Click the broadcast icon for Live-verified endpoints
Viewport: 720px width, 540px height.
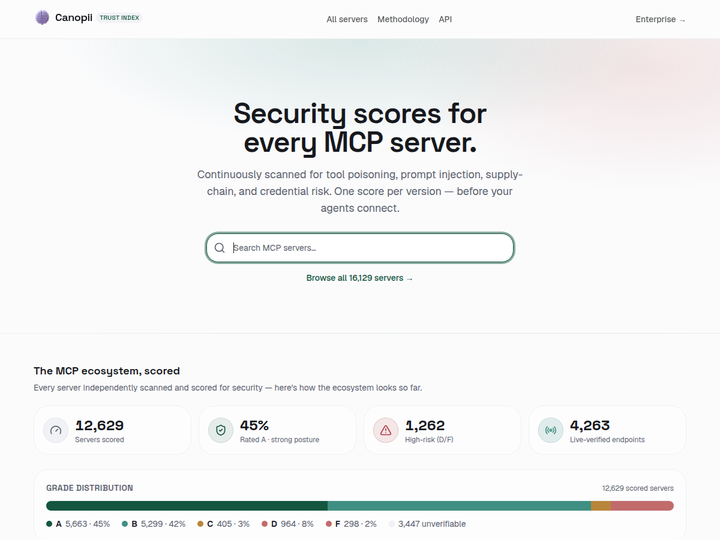tap(551, 430)
